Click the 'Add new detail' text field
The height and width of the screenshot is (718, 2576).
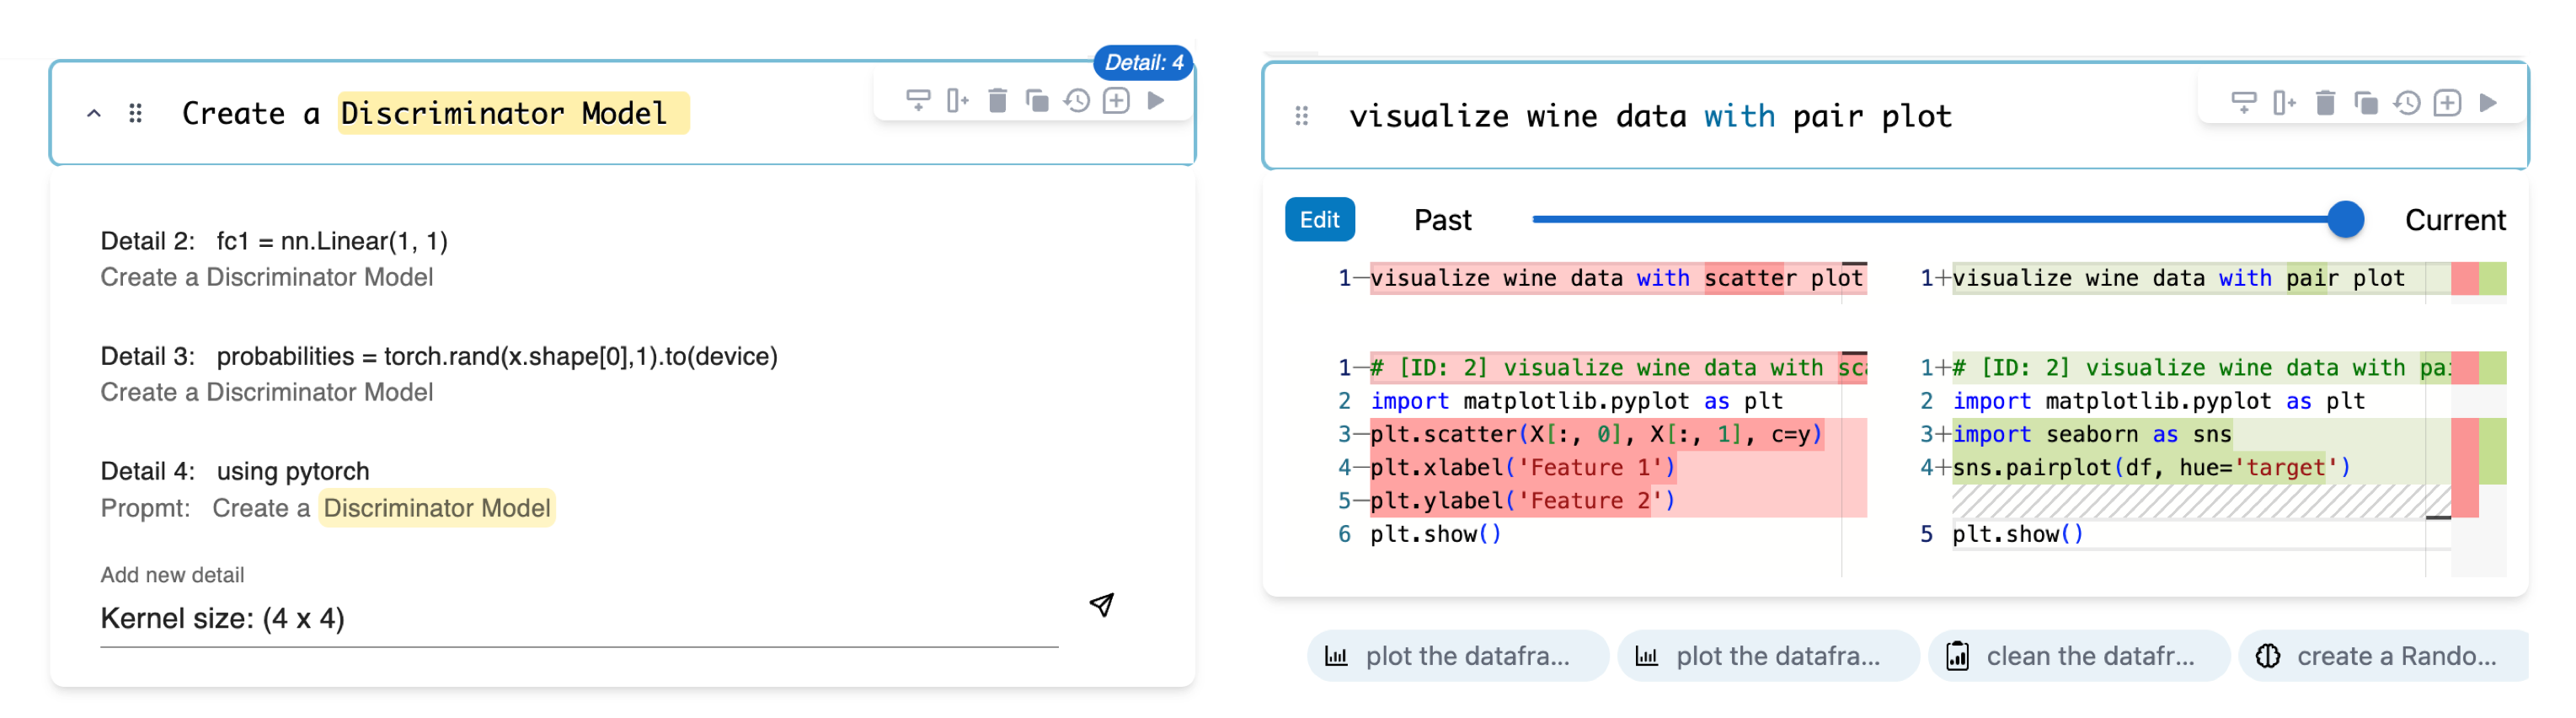click(578, 619)
